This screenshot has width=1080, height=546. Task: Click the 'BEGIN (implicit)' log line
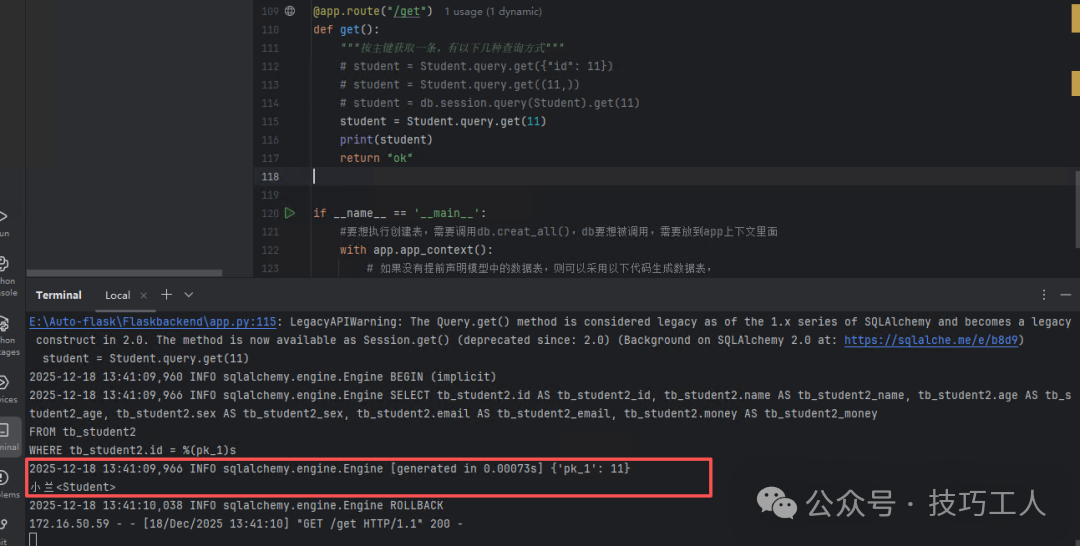coord(262,377)
